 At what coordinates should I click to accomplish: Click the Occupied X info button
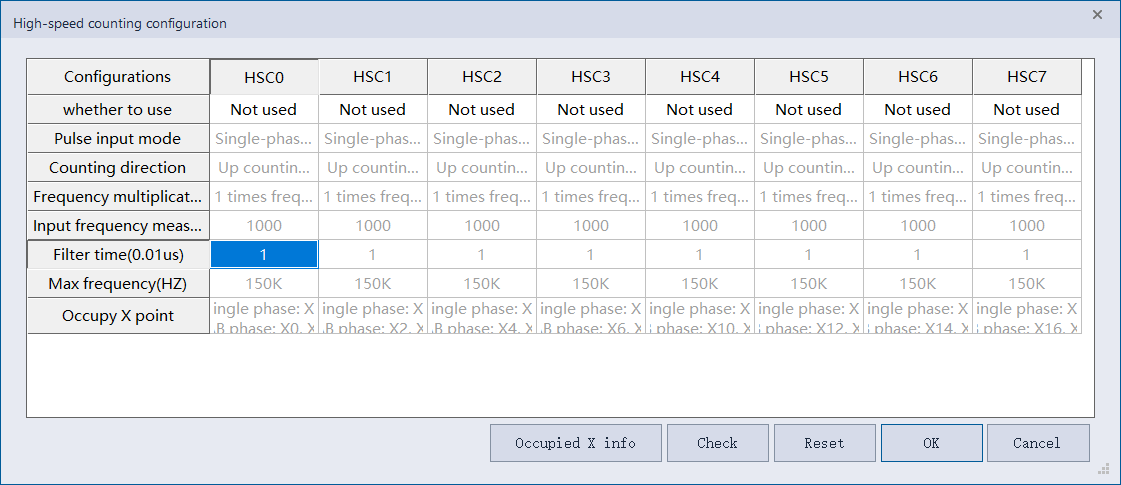click(x=575, y=443)
